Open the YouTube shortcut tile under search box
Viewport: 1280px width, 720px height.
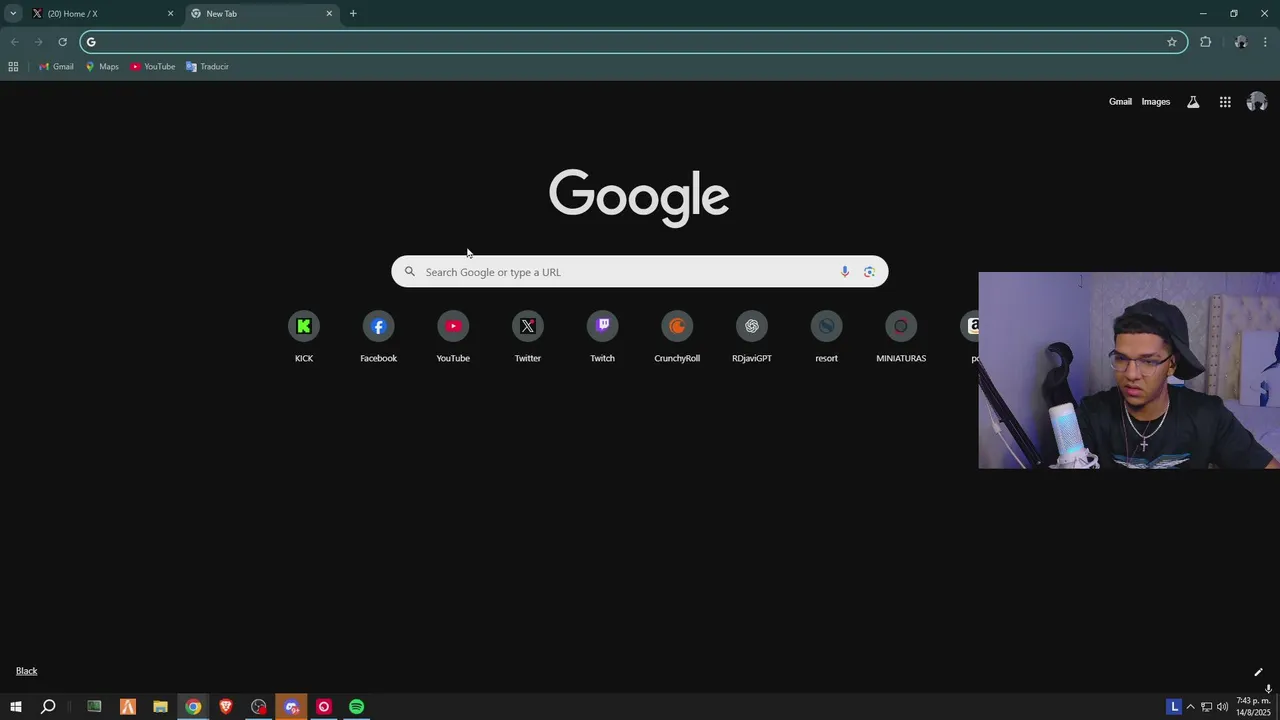(x=453, y=337)
